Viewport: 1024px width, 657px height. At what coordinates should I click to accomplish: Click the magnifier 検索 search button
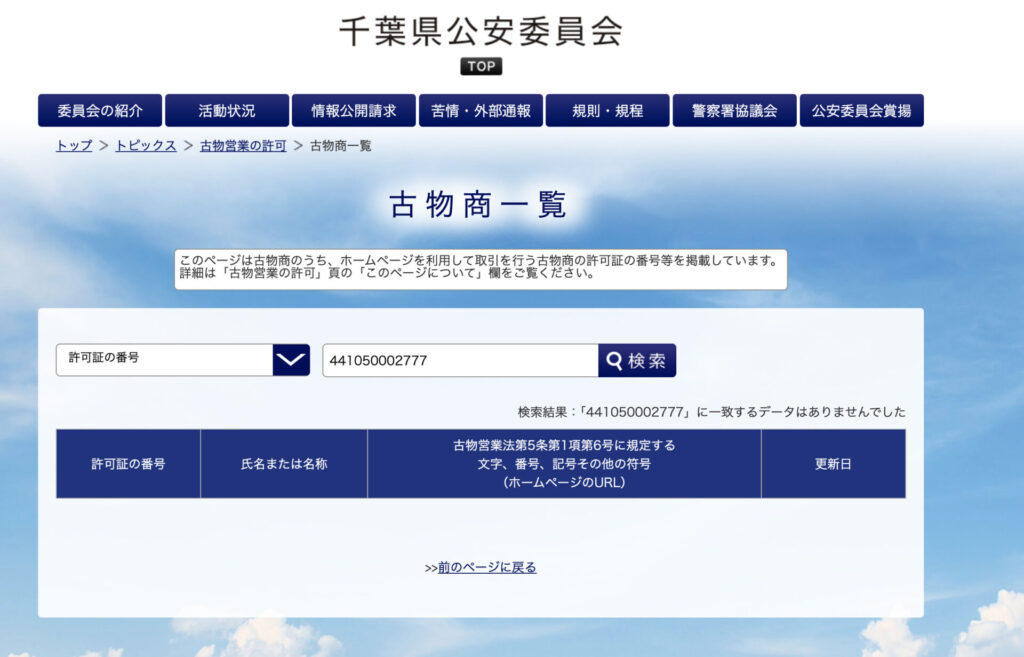(637, 361)
